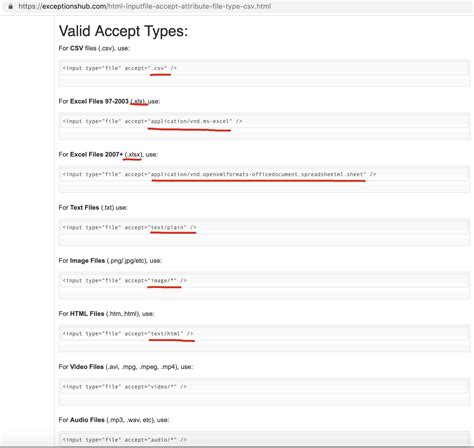The height and width of the screenshot is (448, 474).
Task: Click the For CSV files label
Action: coord(94,48)
